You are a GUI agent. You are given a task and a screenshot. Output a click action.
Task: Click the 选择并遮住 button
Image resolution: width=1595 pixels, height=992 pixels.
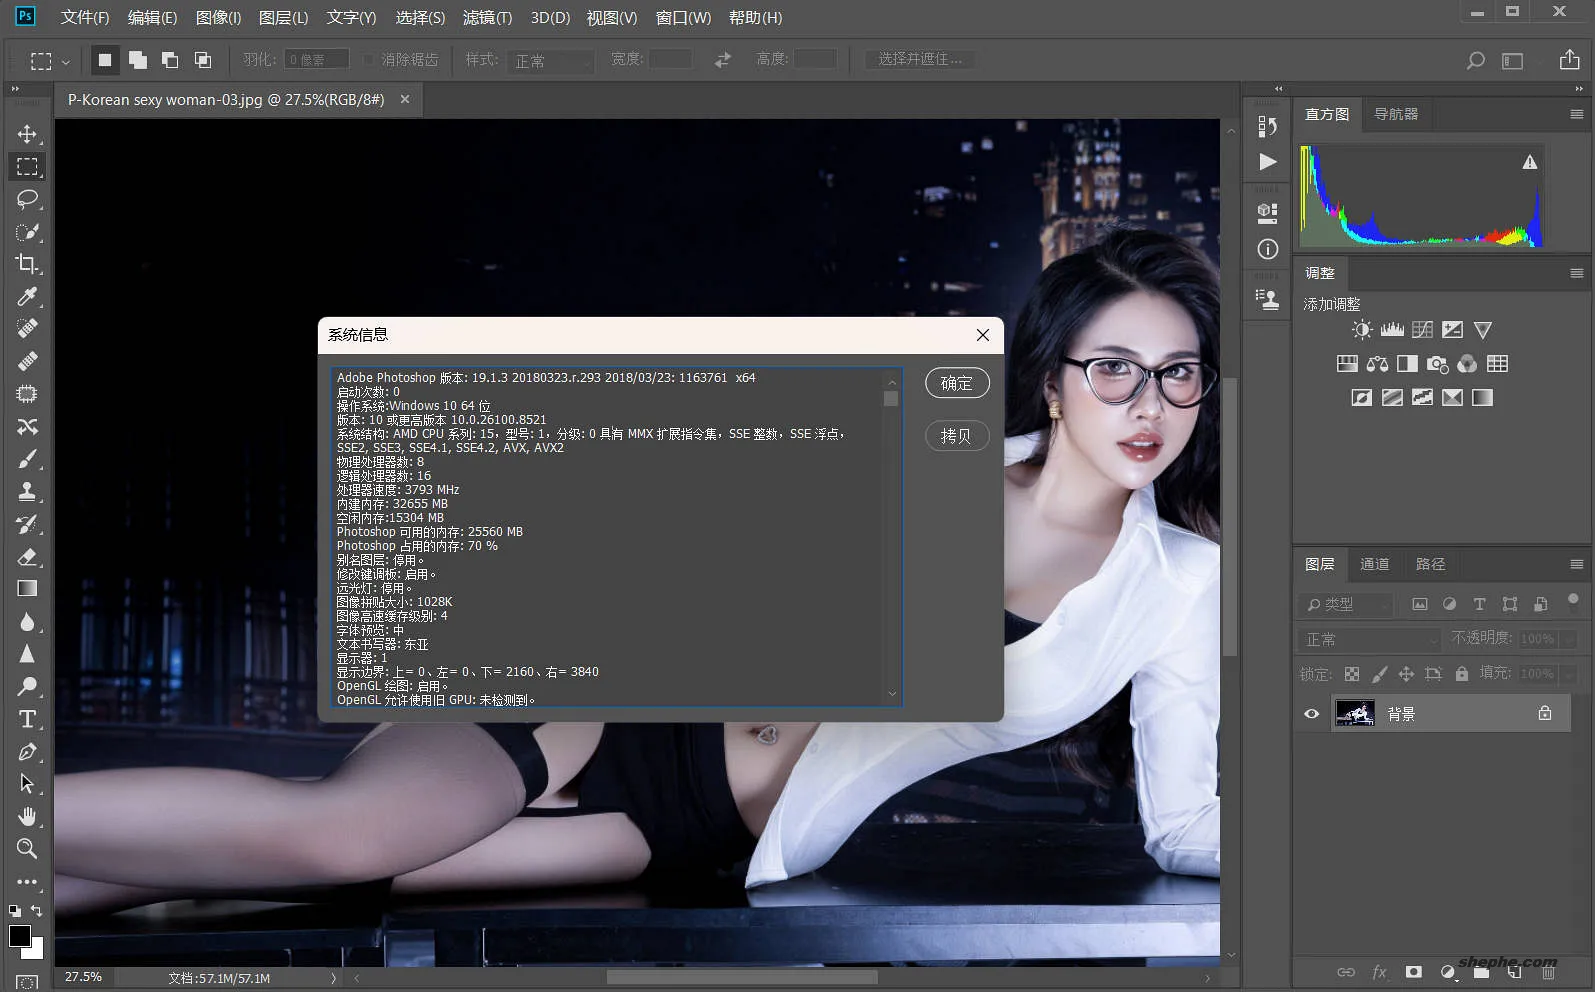[920, 60]
